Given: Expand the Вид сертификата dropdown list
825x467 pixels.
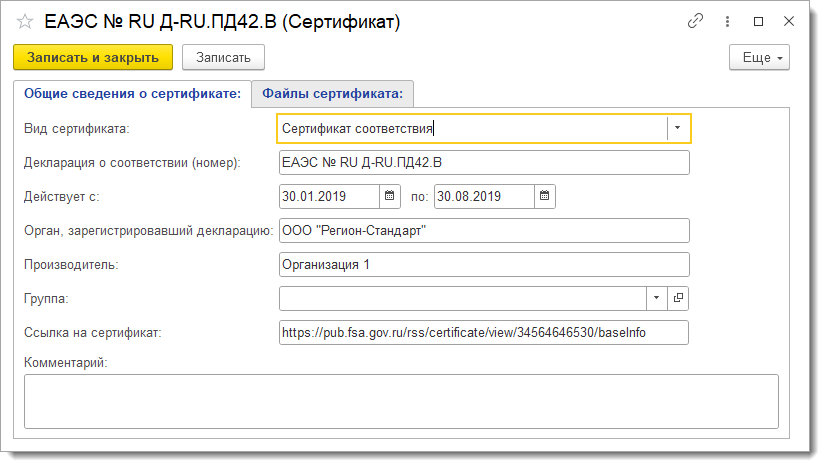Looking at the screenshot, I should pos(678,128).
